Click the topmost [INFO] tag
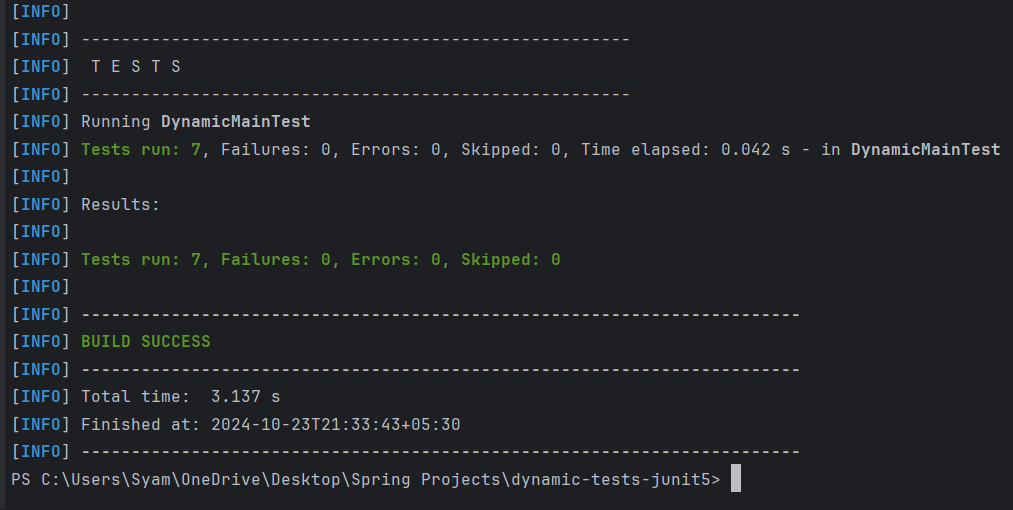1013x510 pixels. [40, 12]
